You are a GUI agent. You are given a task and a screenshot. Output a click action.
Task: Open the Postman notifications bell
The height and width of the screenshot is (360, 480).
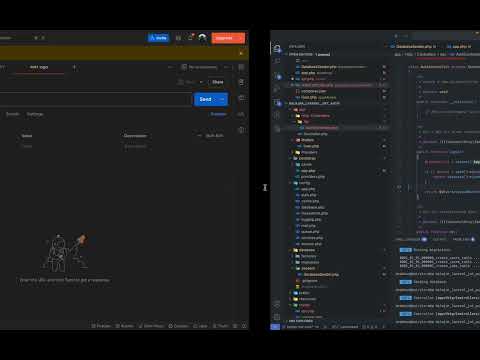pos(191,37)
